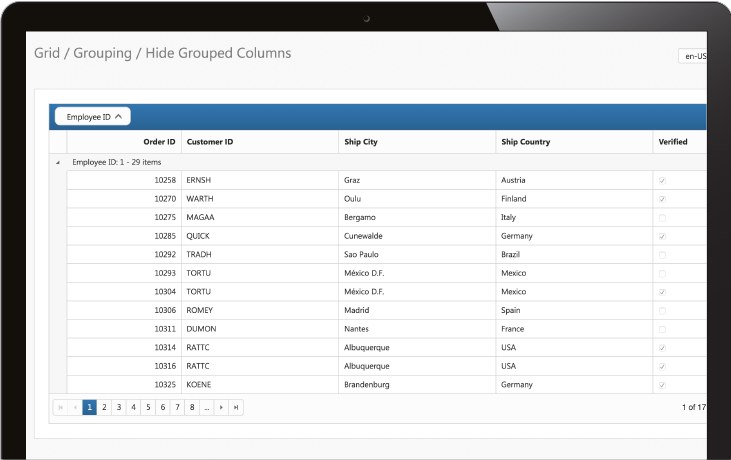The width and height of the screenshot is (731, 460).
Task: Toggle Verified checkbox for order 10275
Action: (x=661, y=217)
